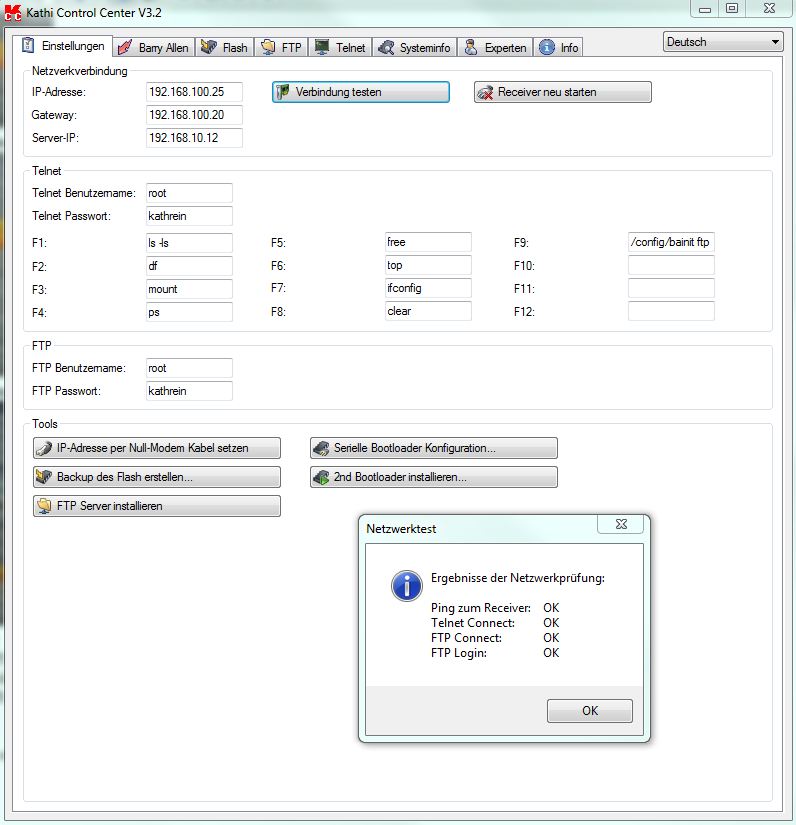Click the blue Info tab icon
Image resolution: width=796 pixels, height=825 pixels.
point(547,47)
